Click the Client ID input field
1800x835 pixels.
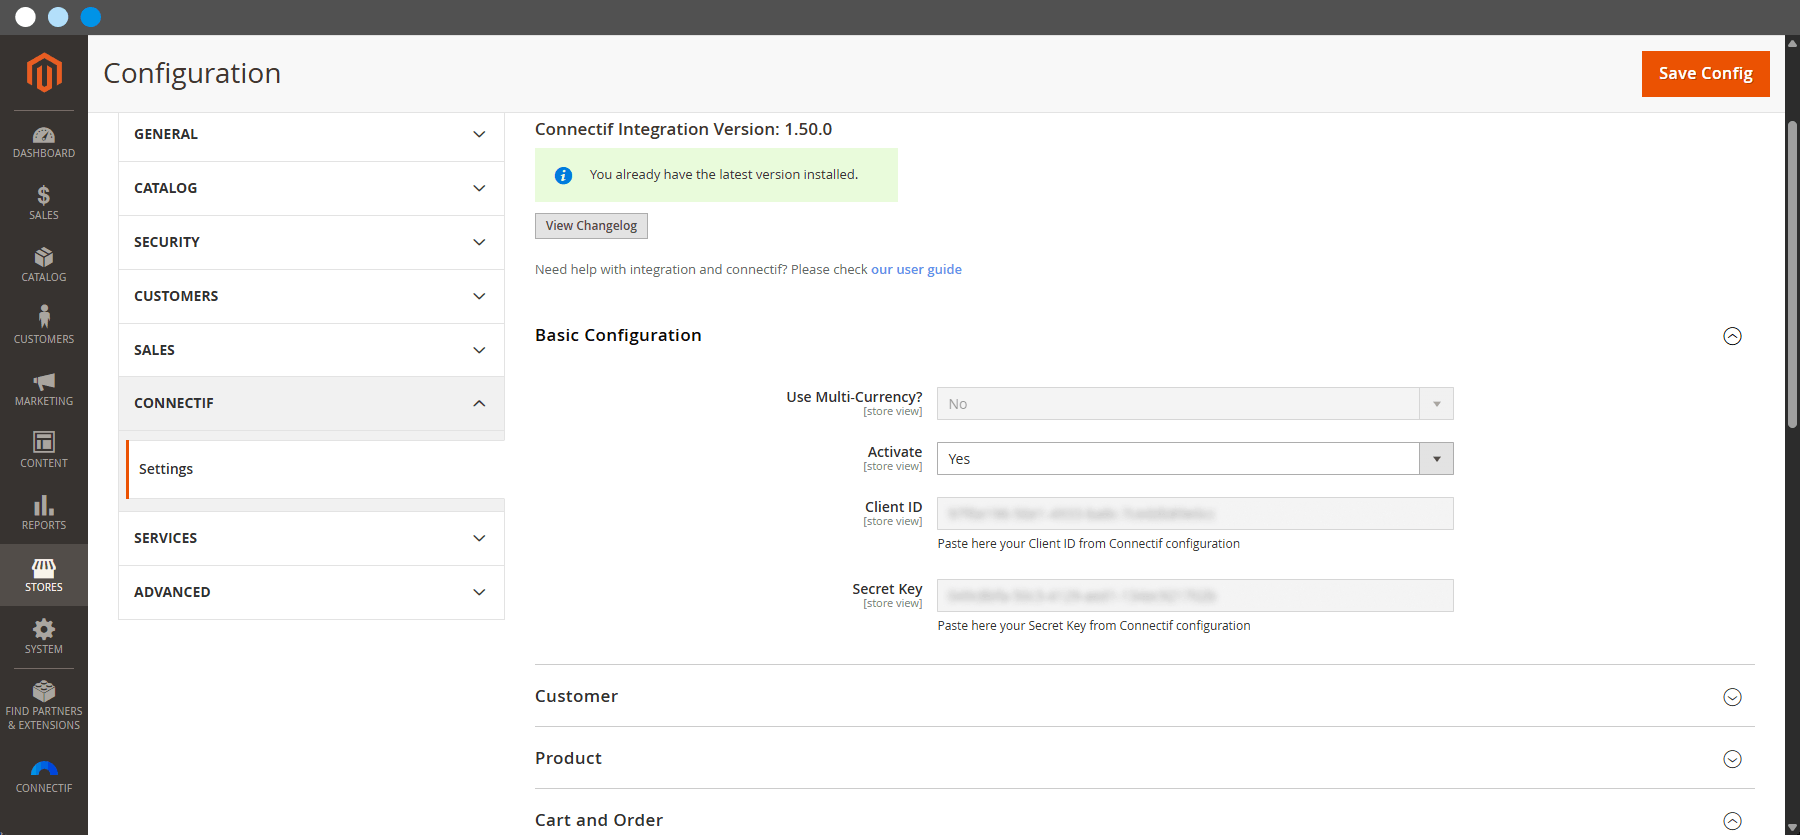coord(1195,514)
